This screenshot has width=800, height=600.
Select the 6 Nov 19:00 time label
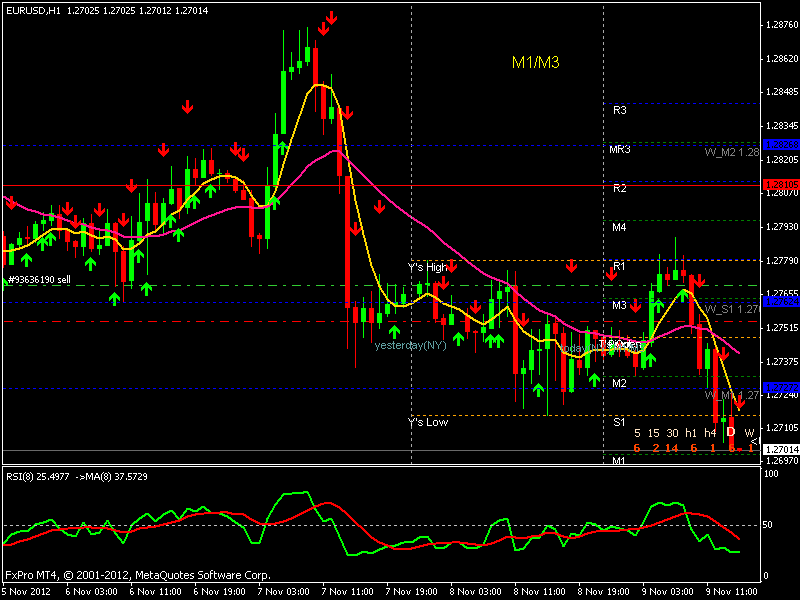219,592
